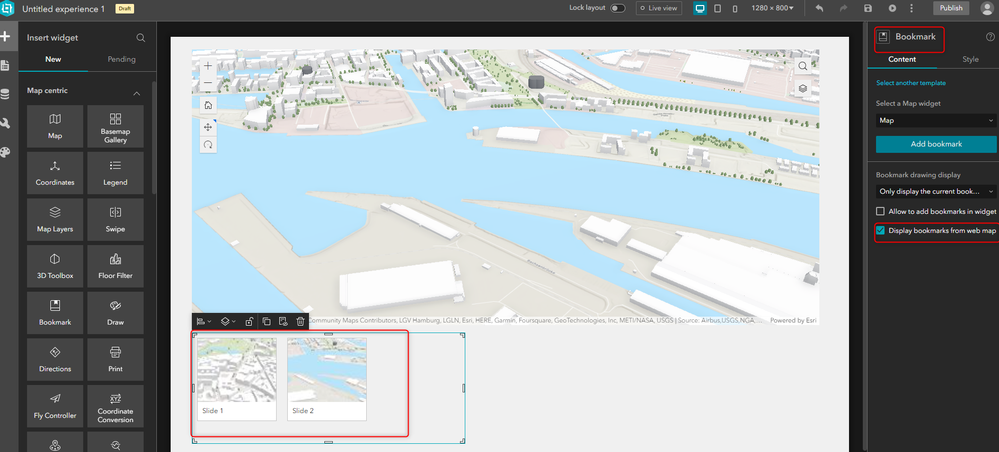The image size is (999, 452).
Task: Click the map home button
Action: pos(208,105)
